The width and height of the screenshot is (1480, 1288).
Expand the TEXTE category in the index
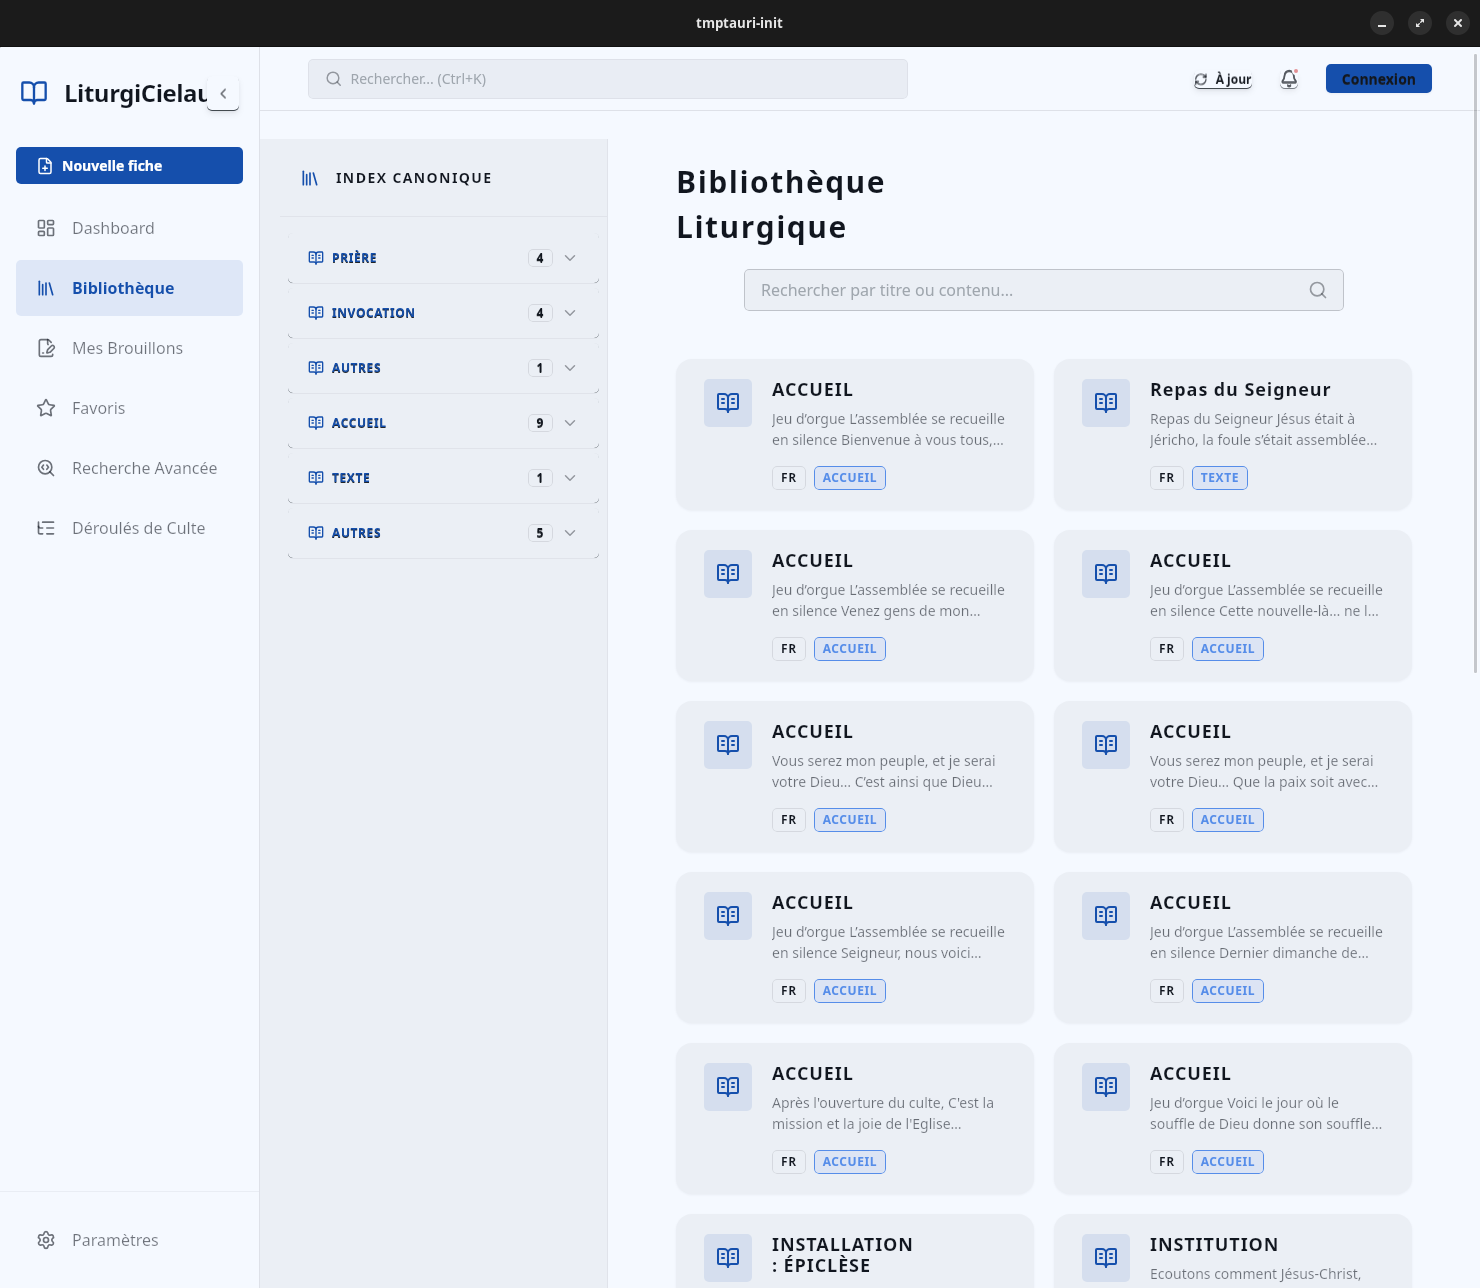pos(570,478)
